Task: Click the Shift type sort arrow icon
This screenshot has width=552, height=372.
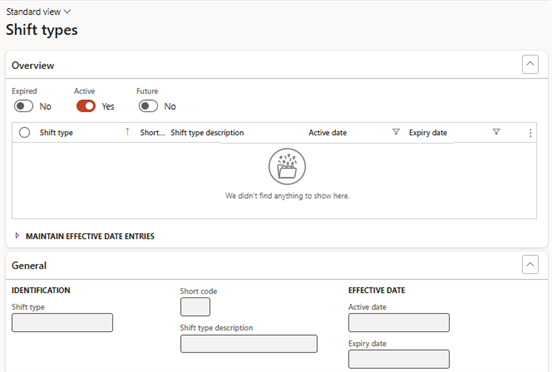Action: (x=127, y=132)
